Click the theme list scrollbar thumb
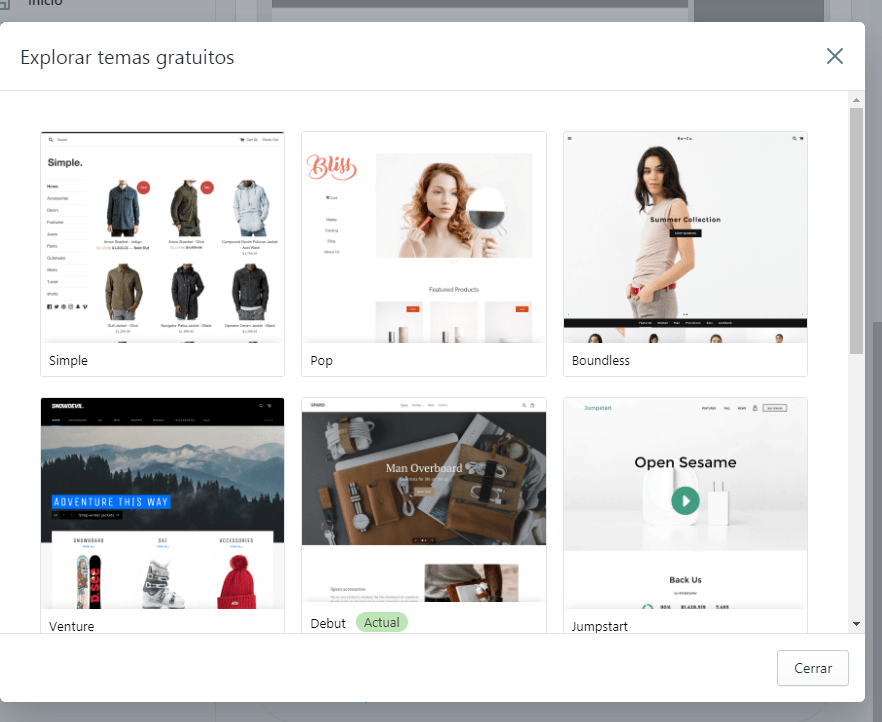The height and width of the screenshot is (722, 882). coord(856,230)
